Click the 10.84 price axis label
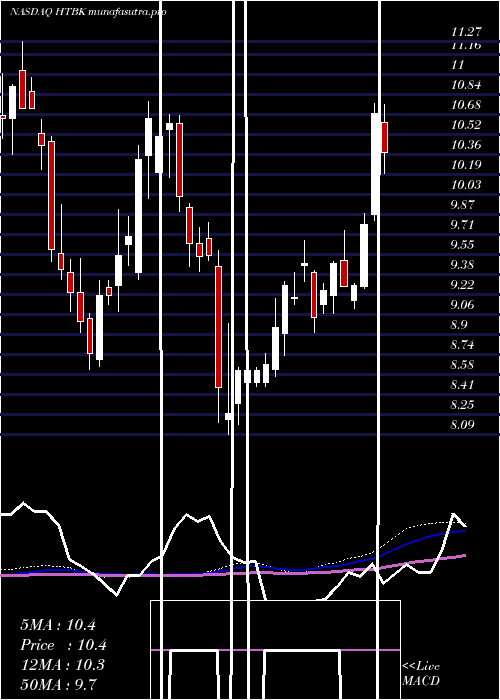Viewport: 500px width, 700px height. 466,85
